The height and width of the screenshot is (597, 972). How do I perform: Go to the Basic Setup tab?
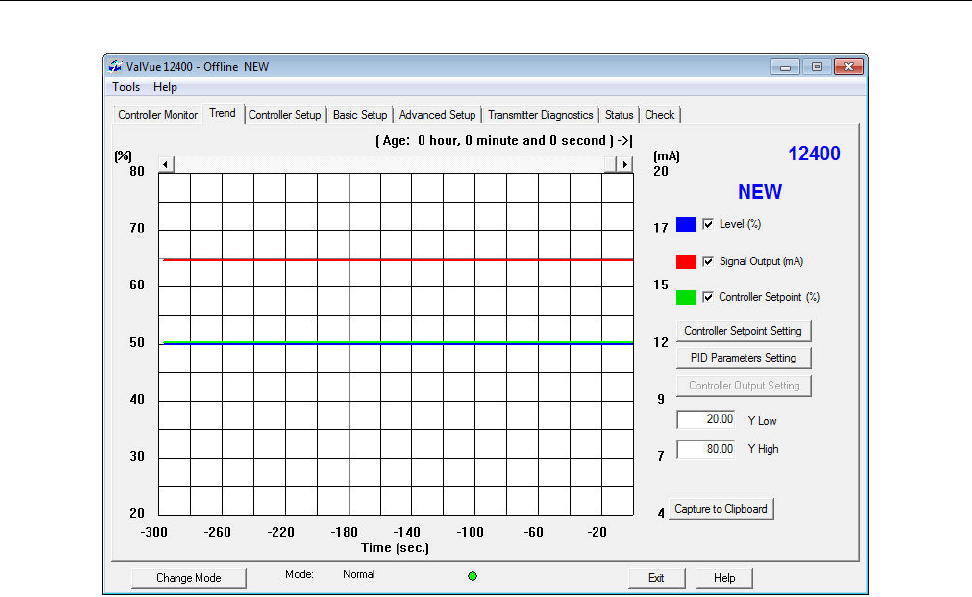click(360, 115)
